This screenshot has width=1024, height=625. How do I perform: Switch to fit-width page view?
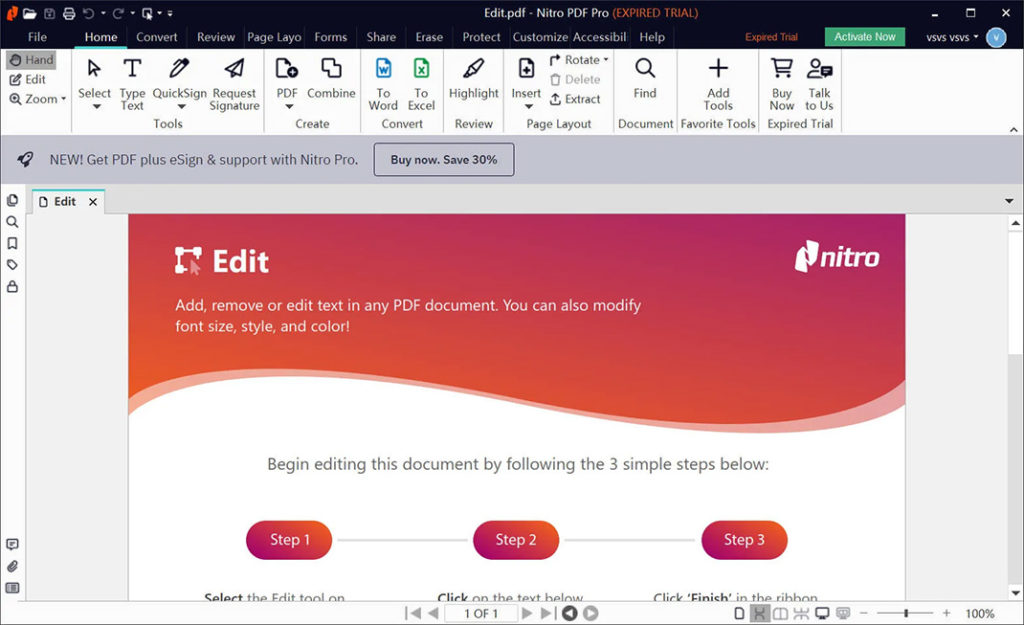[758, 613]
